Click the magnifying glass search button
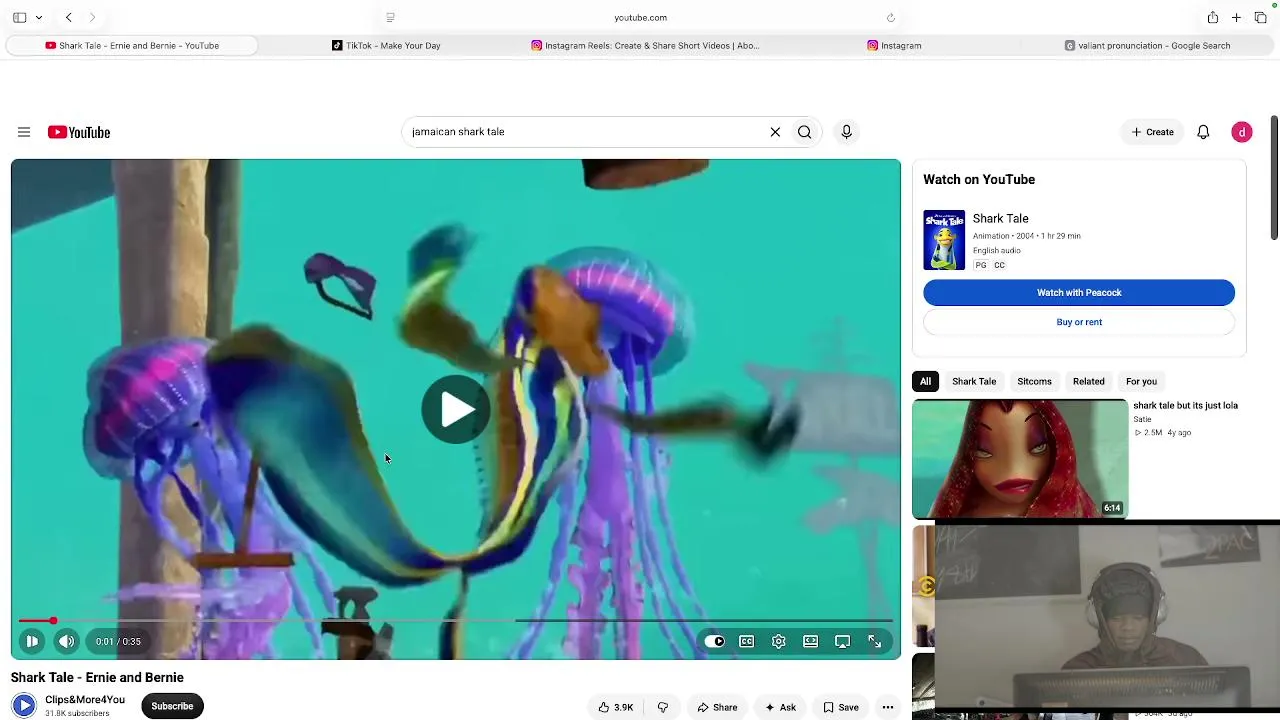 tap(804, 132)
